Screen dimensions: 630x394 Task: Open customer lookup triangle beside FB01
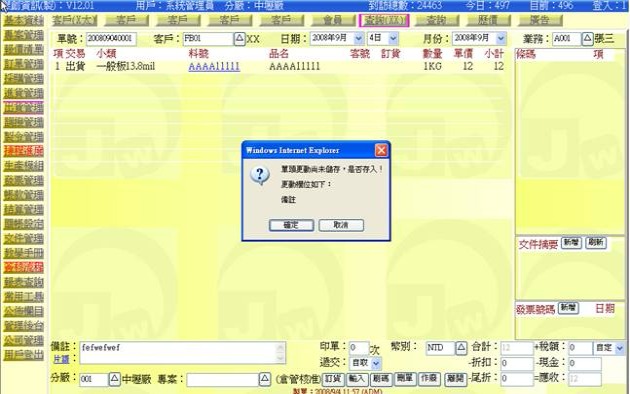click(239, 39)
